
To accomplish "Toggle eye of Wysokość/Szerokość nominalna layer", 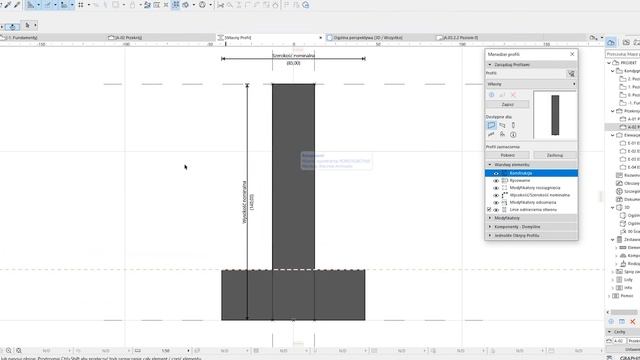I will tap(496, 196).
